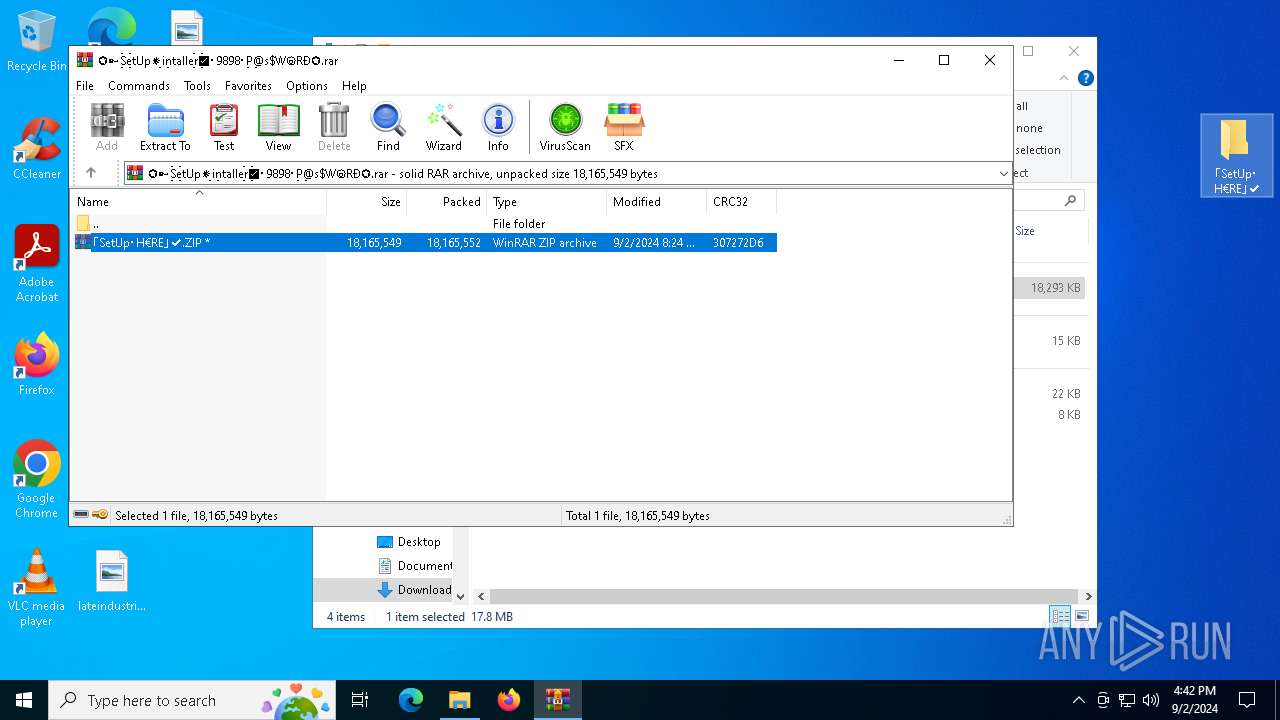Click Explorer's horizontal scrollbar track
1280x720 pixels.
[x=784, y=596]
